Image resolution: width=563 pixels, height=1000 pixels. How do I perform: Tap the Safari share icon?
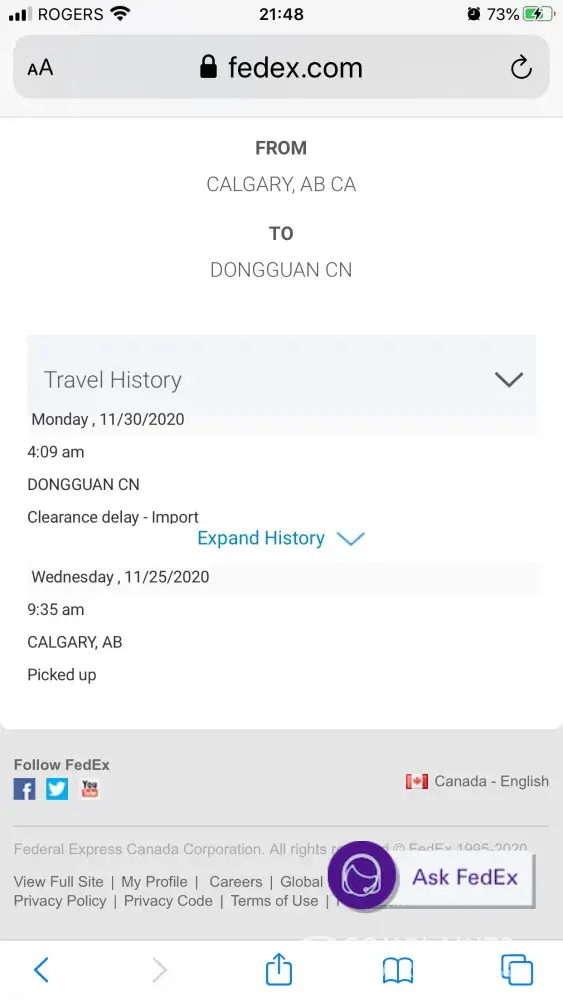point(279,968)
